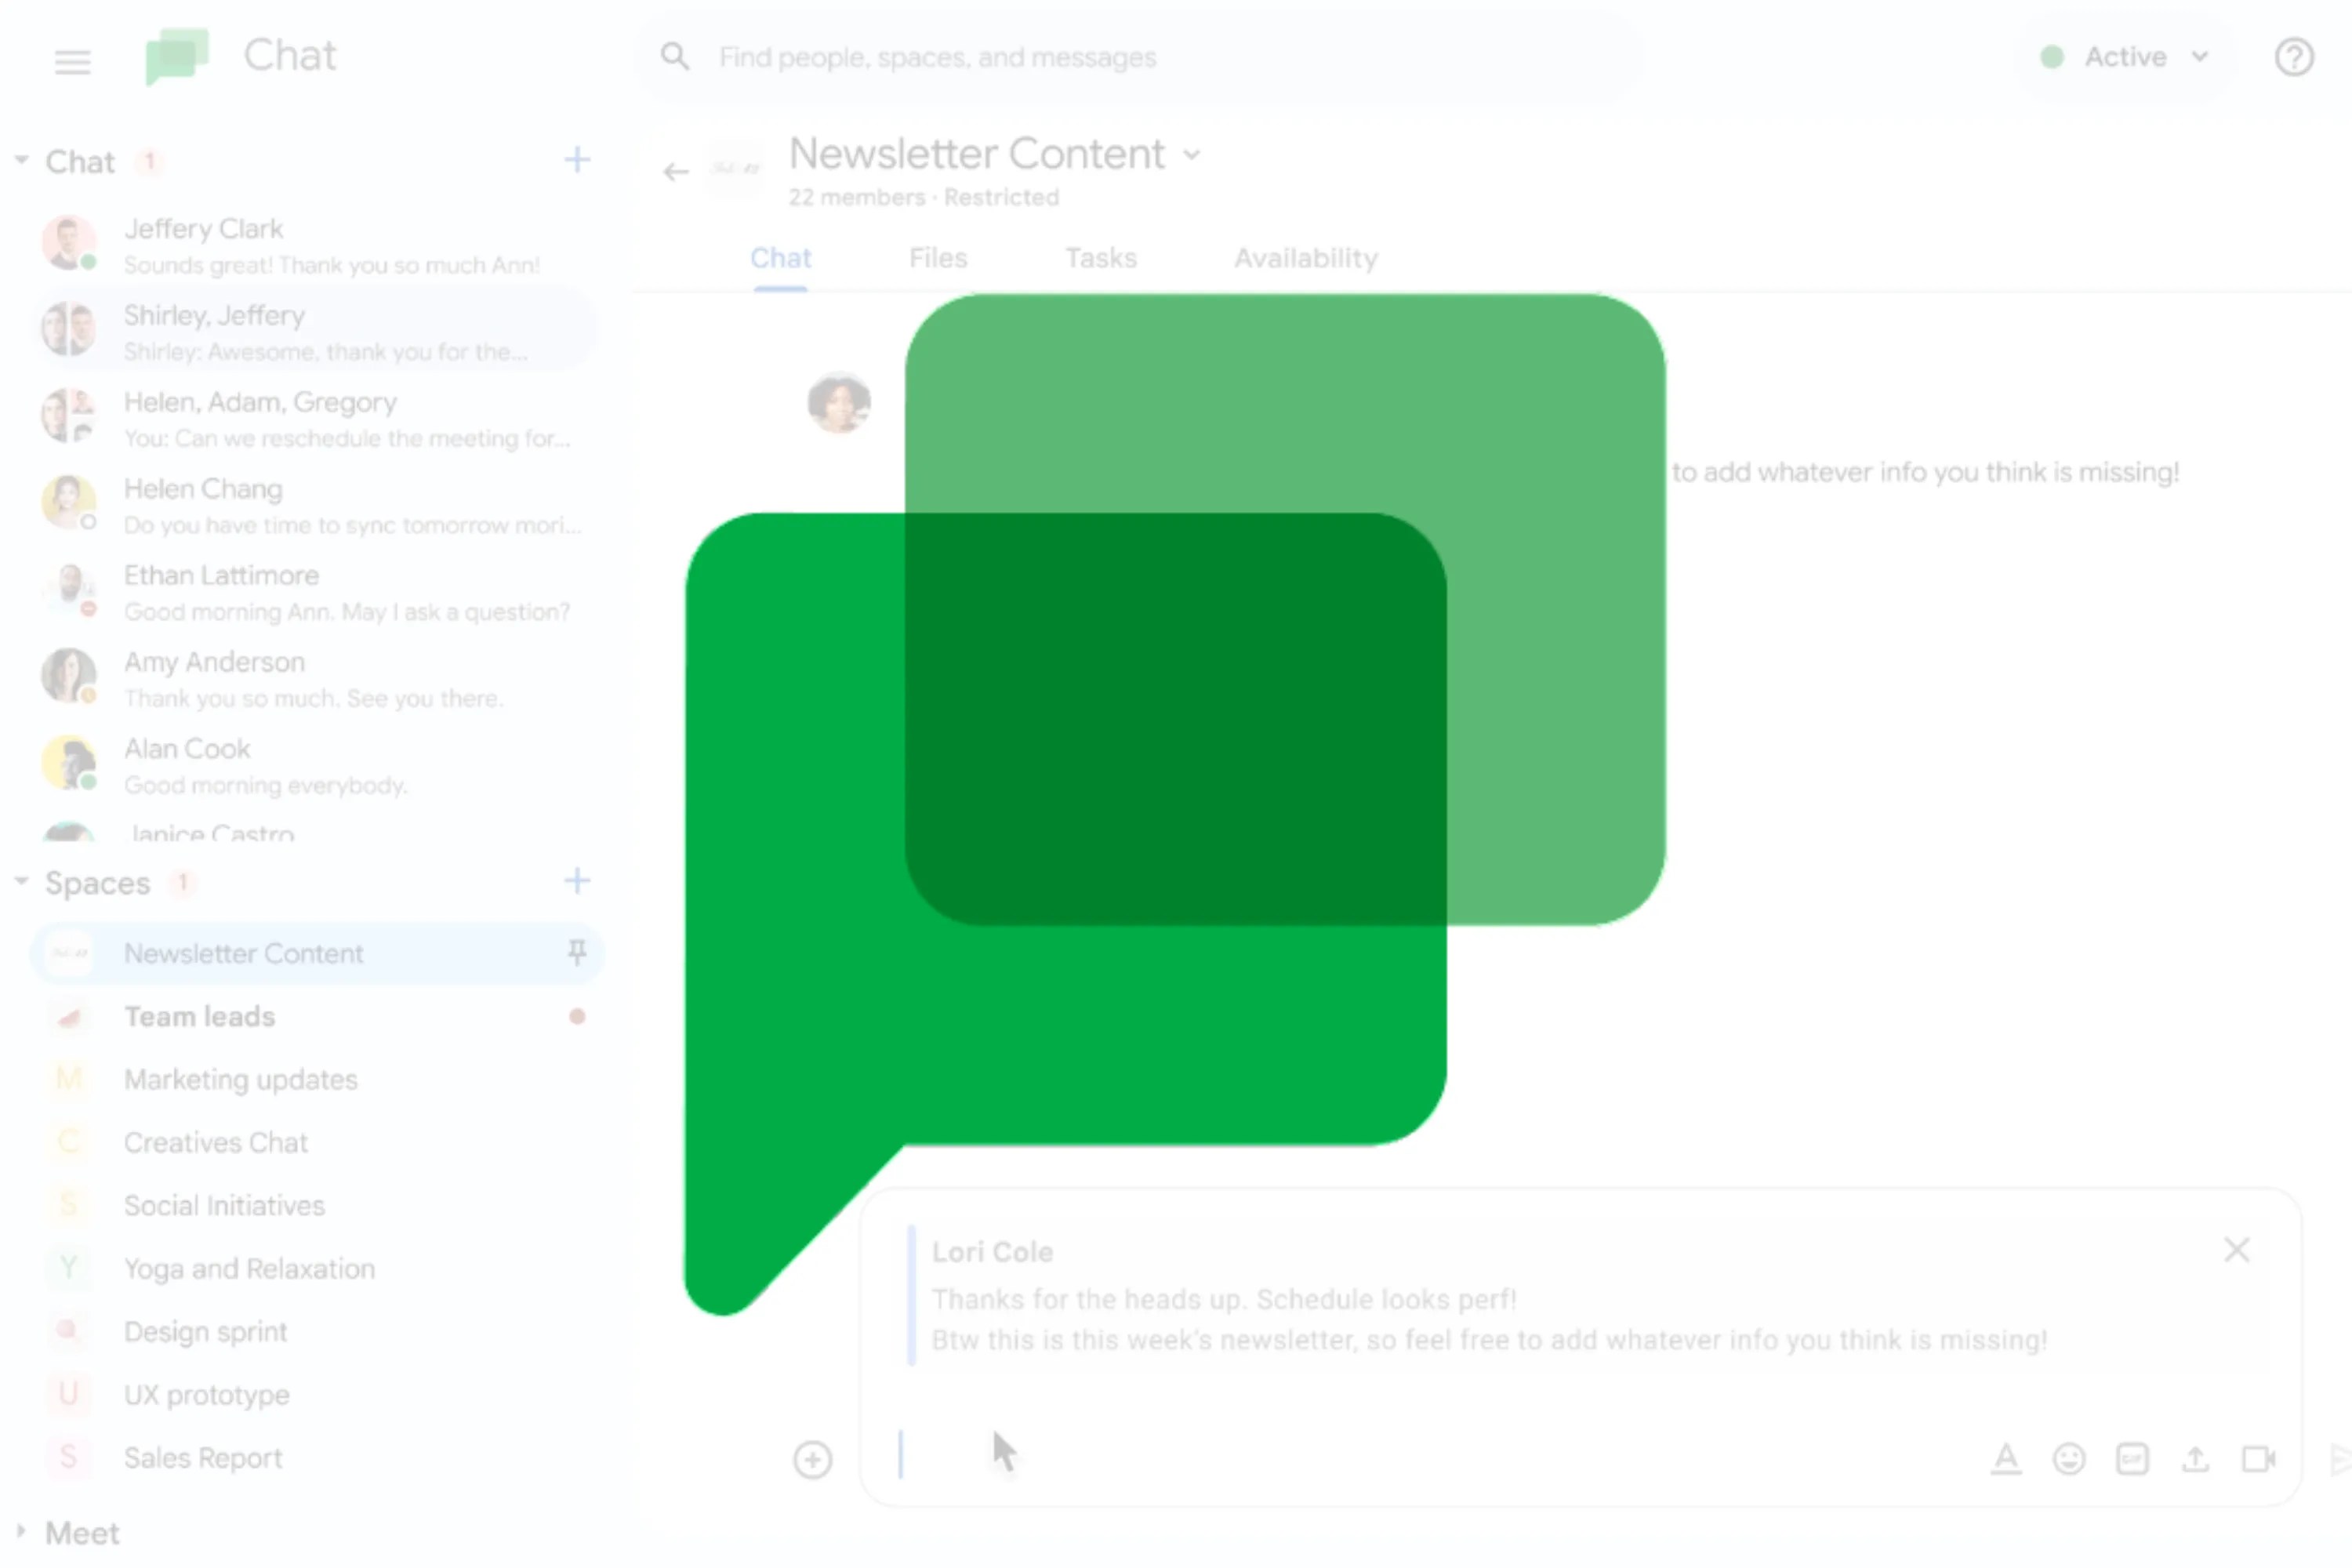Image resolution: width=2352 pixels, height=1568 pixels.
Task: Unpin the Newsletter Content space
Action: 577,952
